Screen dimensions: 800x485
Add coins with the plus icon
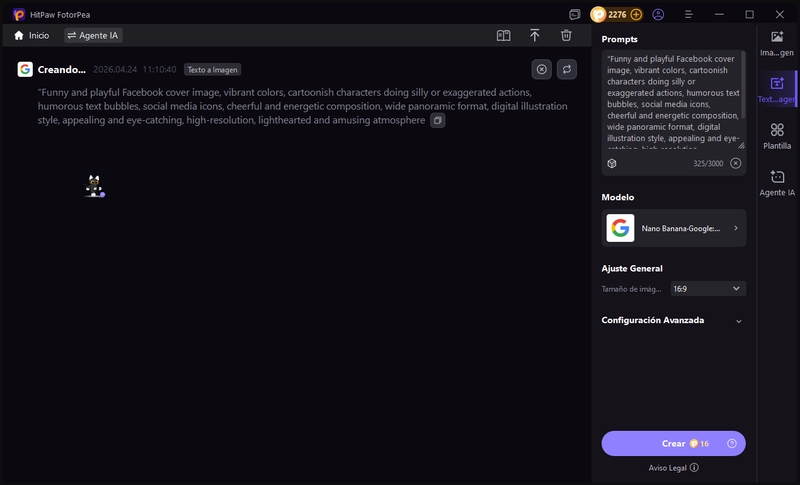click(x=636, y=15)
